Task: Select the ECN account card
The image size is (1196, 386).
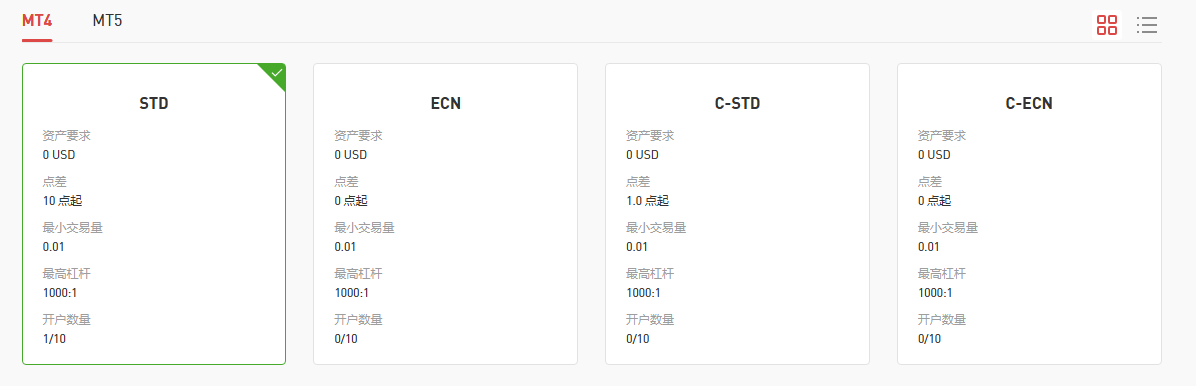Action: (x=445, y=214)
